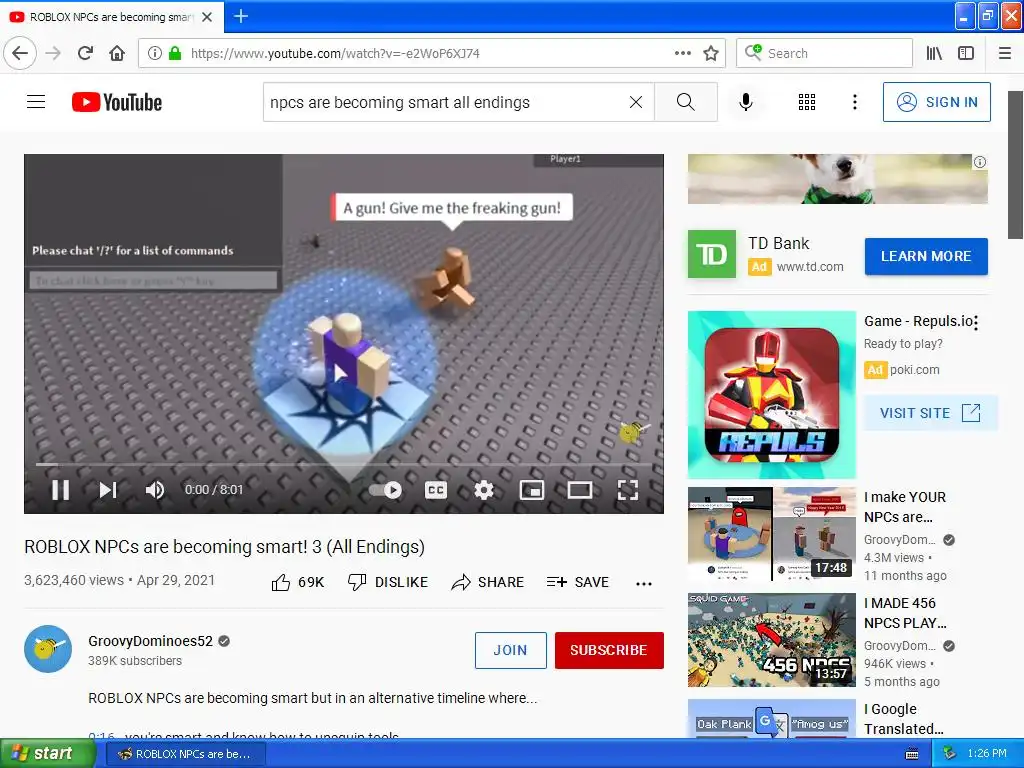Clear the YouTube search query X
Viewport: 1024px width, 768px height.
(x=635, y=102)
